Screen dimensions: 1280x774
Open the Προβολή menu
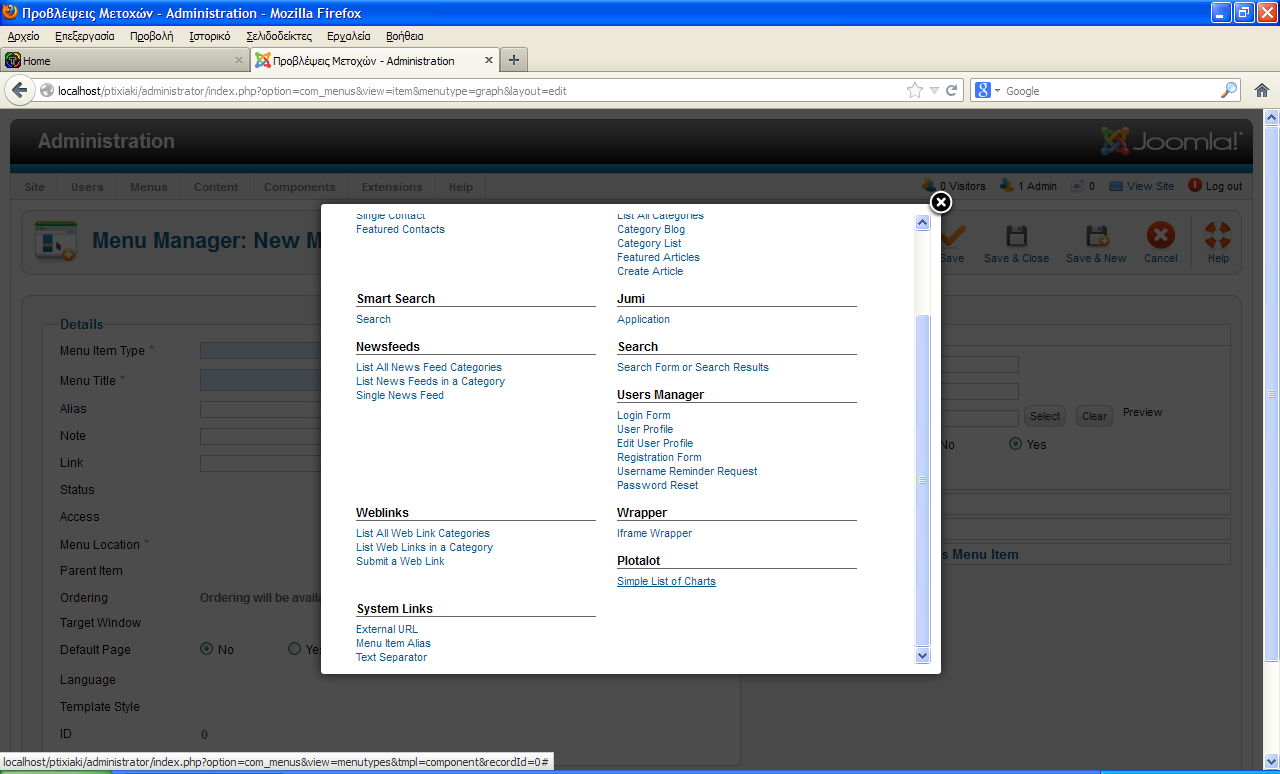(x=152, y=36)
